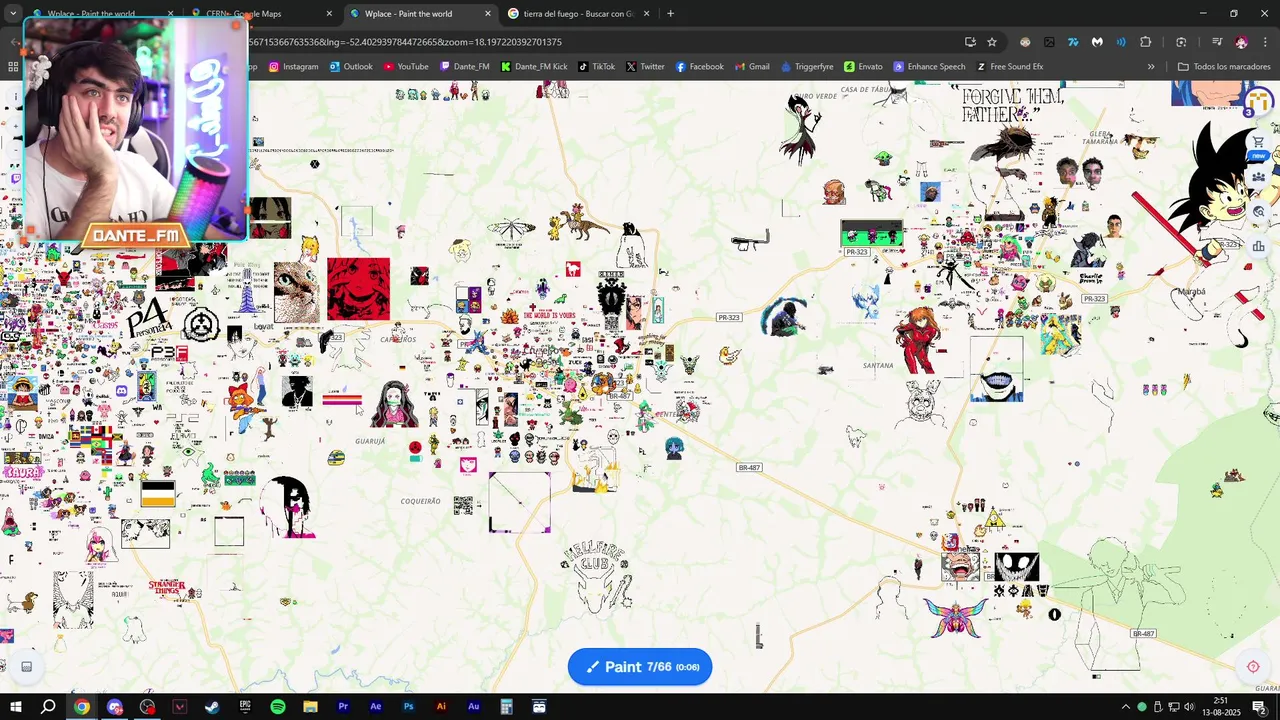Open the Dante_FM Kick bookmark
This screenshot has width=1280, height=720.
[x=534, y=67]
